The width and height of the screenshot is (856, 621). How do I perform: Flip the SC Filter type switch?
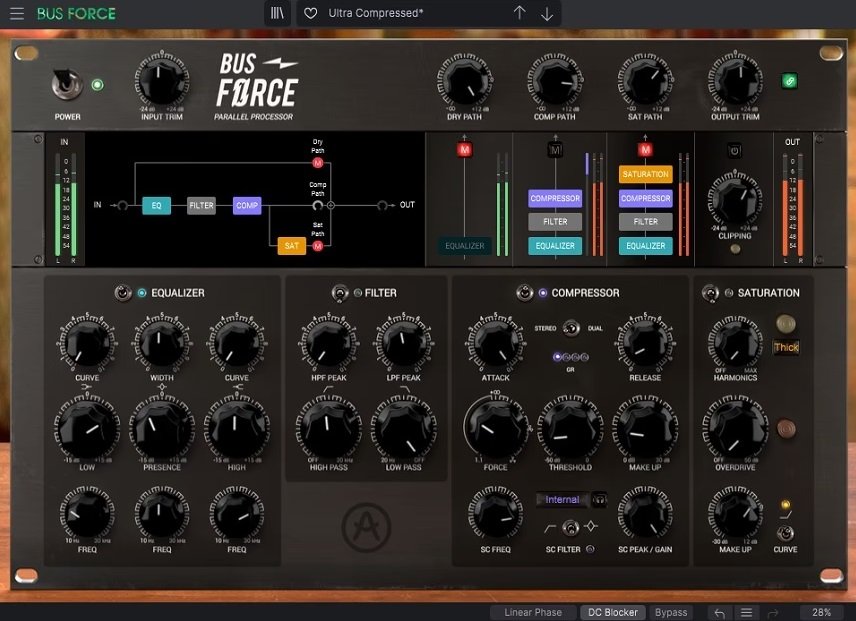pyautogui.click(x=570, y=528)
